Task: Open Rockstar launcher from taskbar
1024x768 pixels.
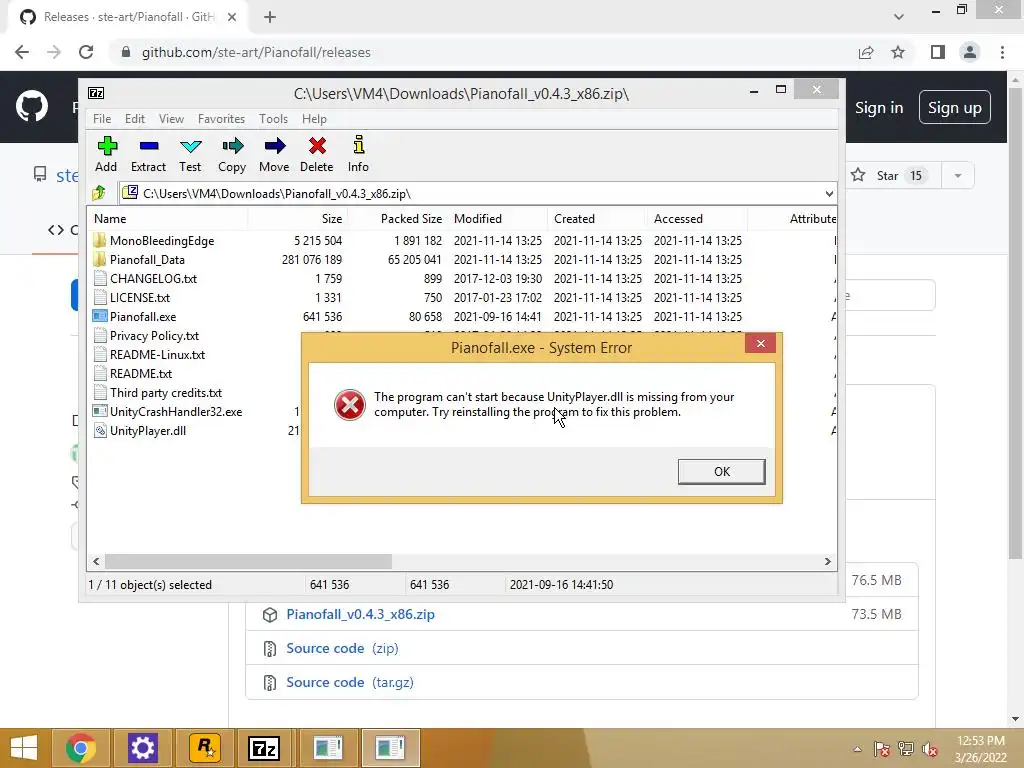Action: point(205,748)
